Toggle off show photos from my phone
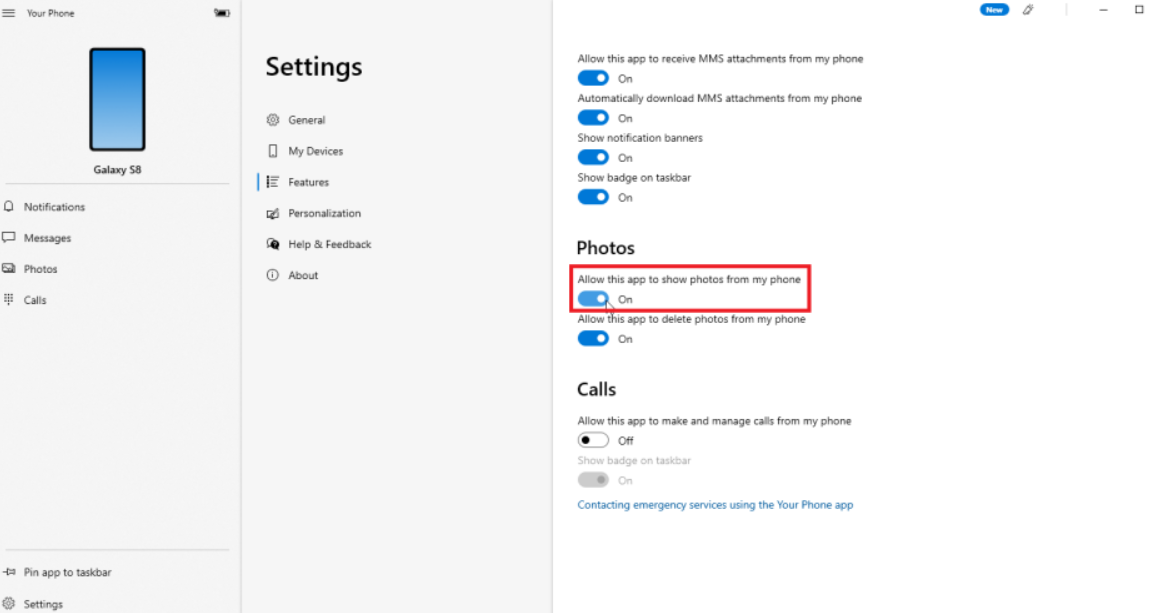This screenshot has height=613, width=1170. click(593, 299)
